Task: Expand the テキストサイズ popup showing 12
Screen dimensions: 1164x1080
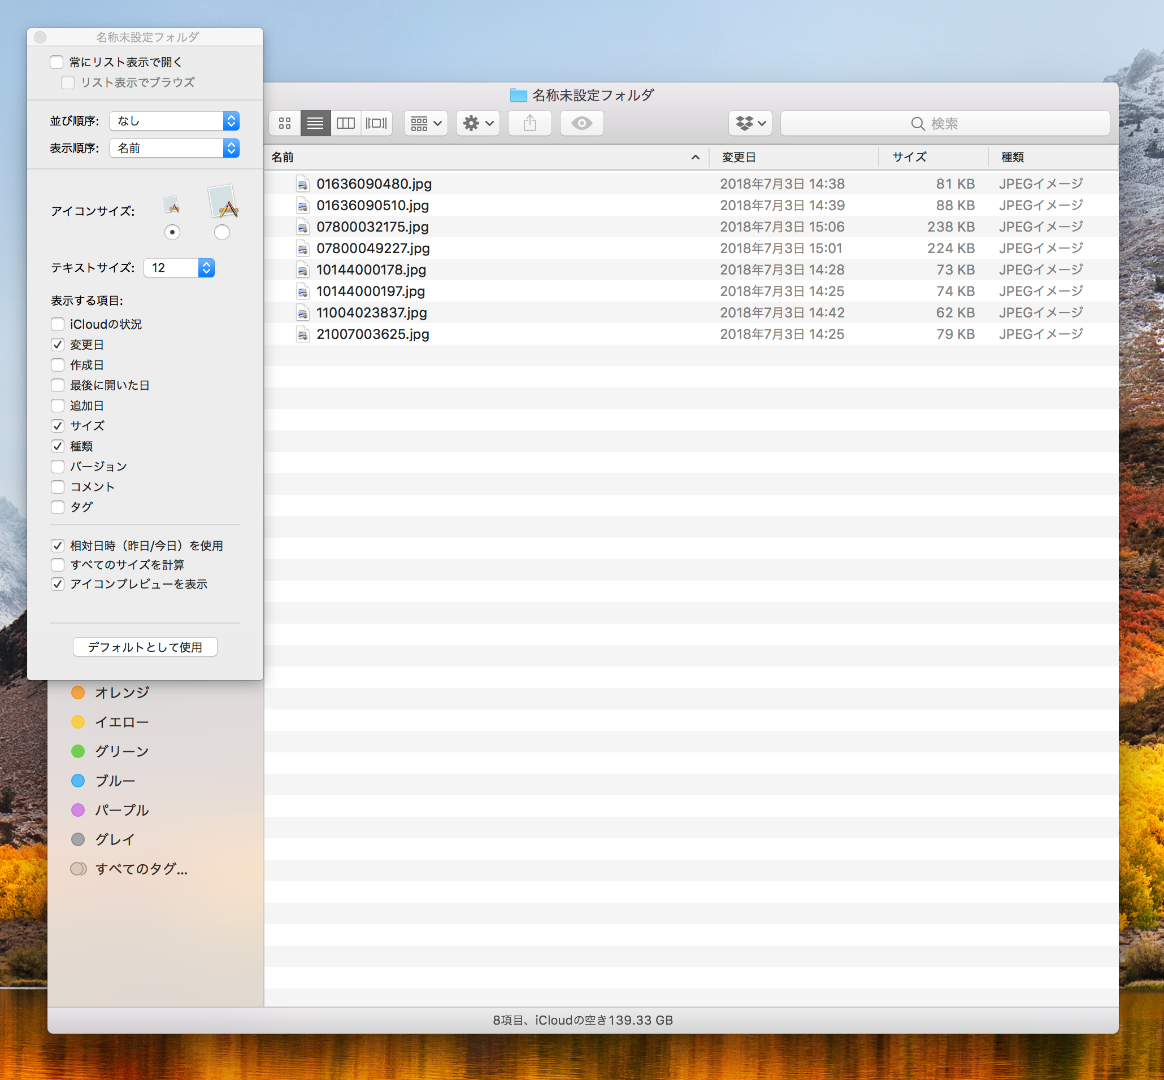Action: 179,268
